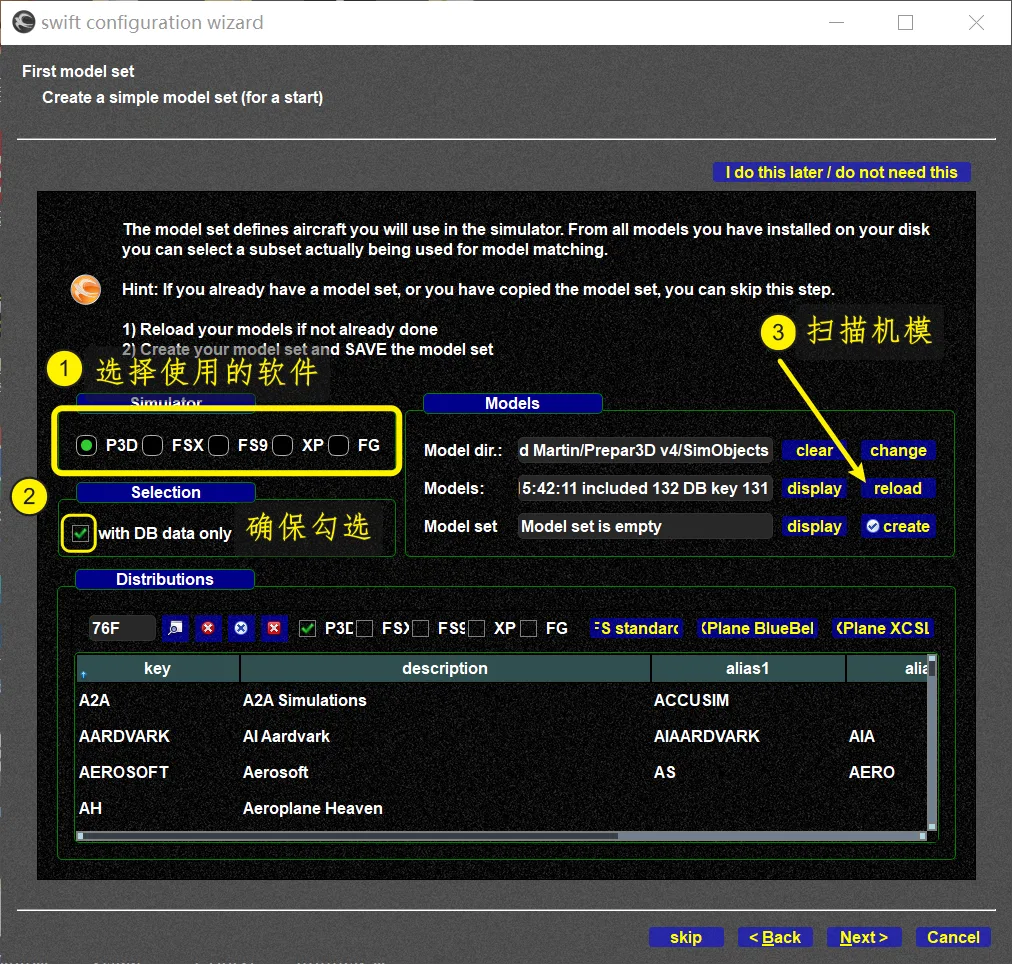
Task: Click the swift logo in the title bar
Action: 24,22
